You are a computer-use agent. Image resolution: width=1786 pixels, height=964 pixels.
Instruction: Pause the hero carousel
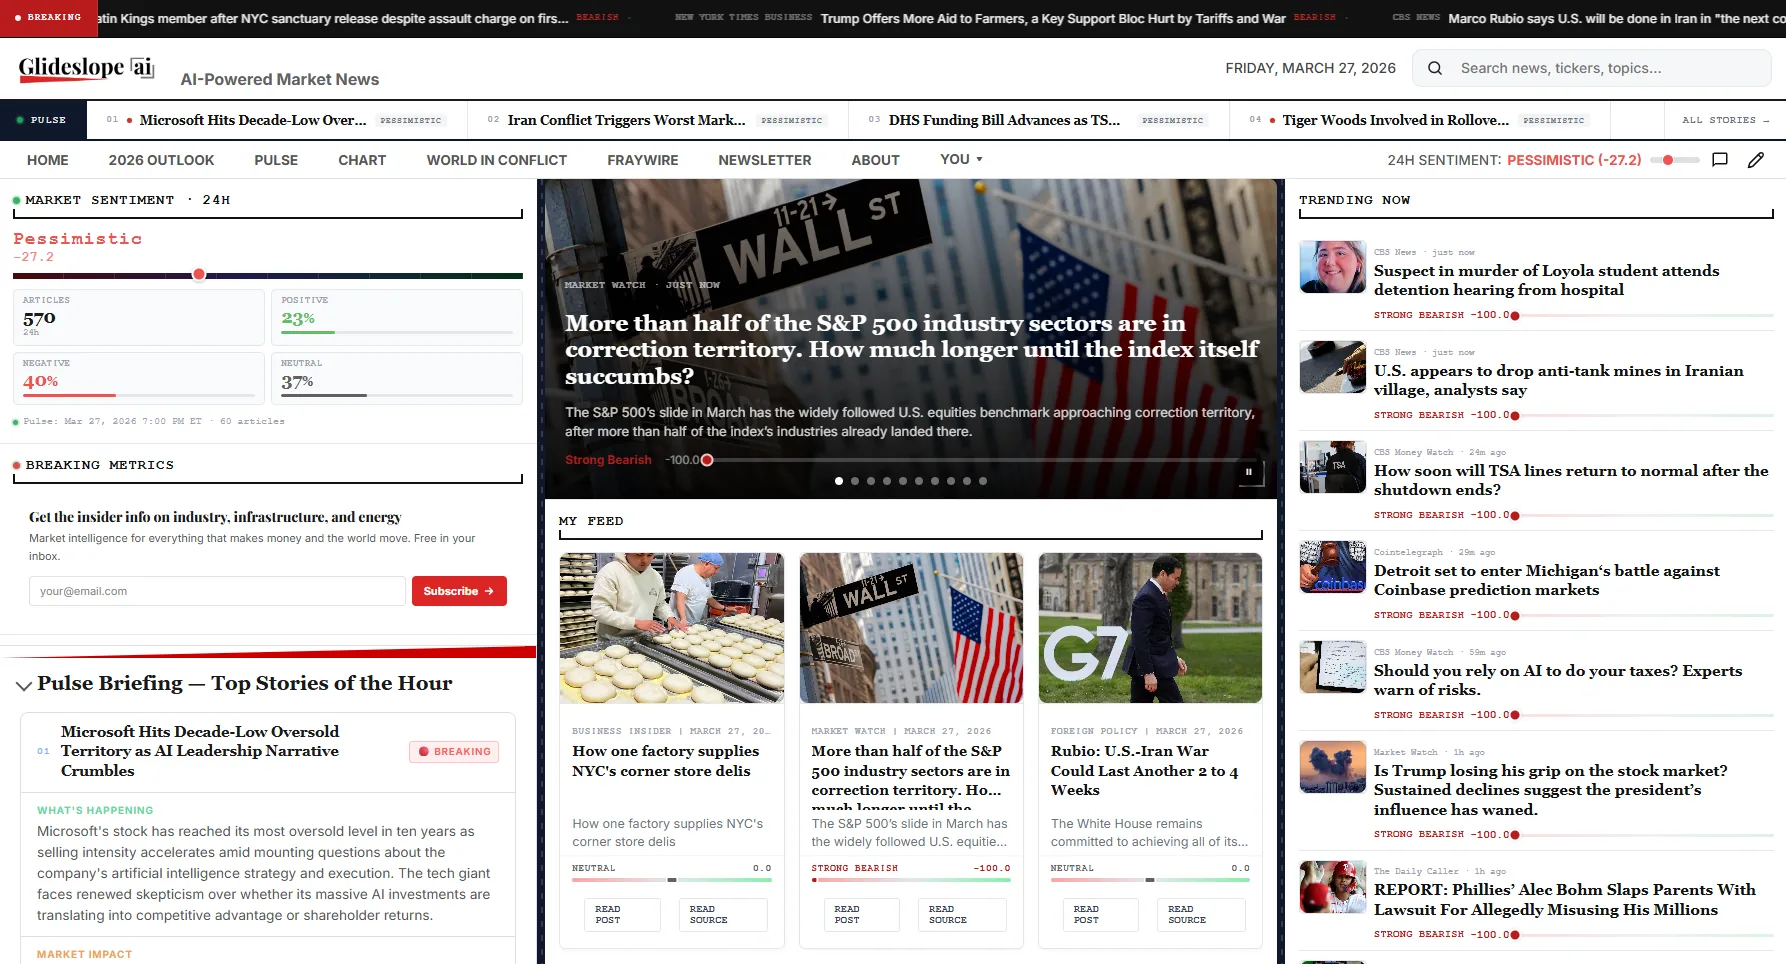coord(1249,472)
